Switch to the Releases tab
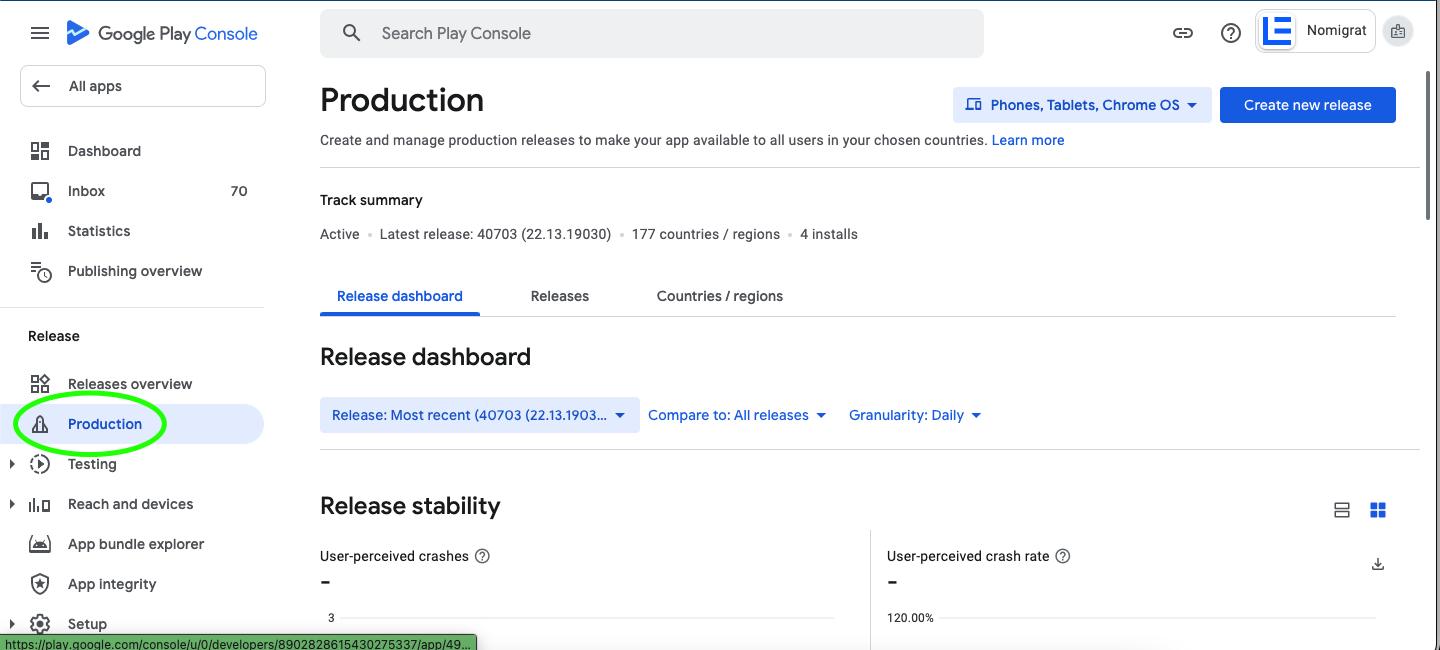Viewport: 1440px width, 650px height. tap(559, 296)
